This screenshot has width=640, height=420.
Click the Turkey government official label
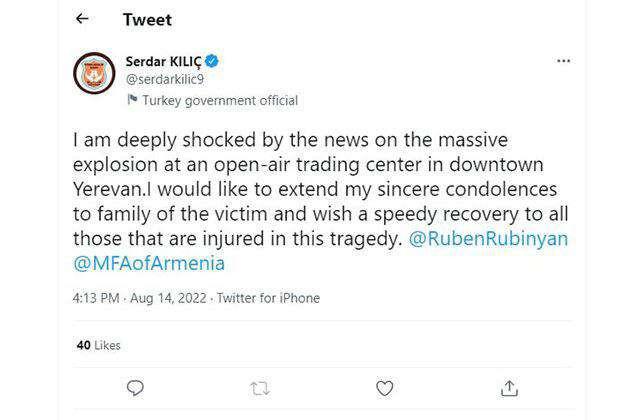click(220, 100)
